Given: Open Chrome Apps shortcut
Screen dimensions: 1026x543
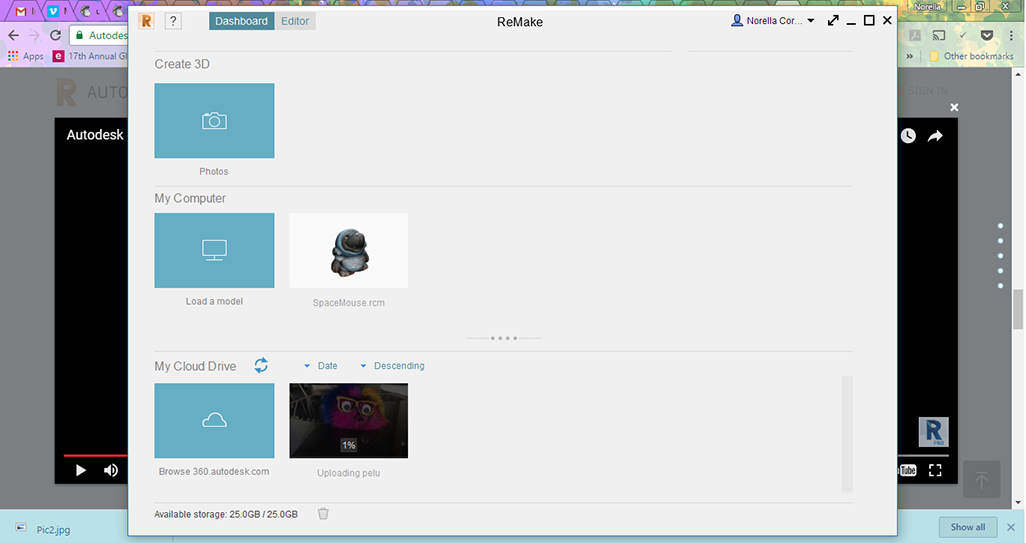Looking at the screenshot, I should pos(26,56).
